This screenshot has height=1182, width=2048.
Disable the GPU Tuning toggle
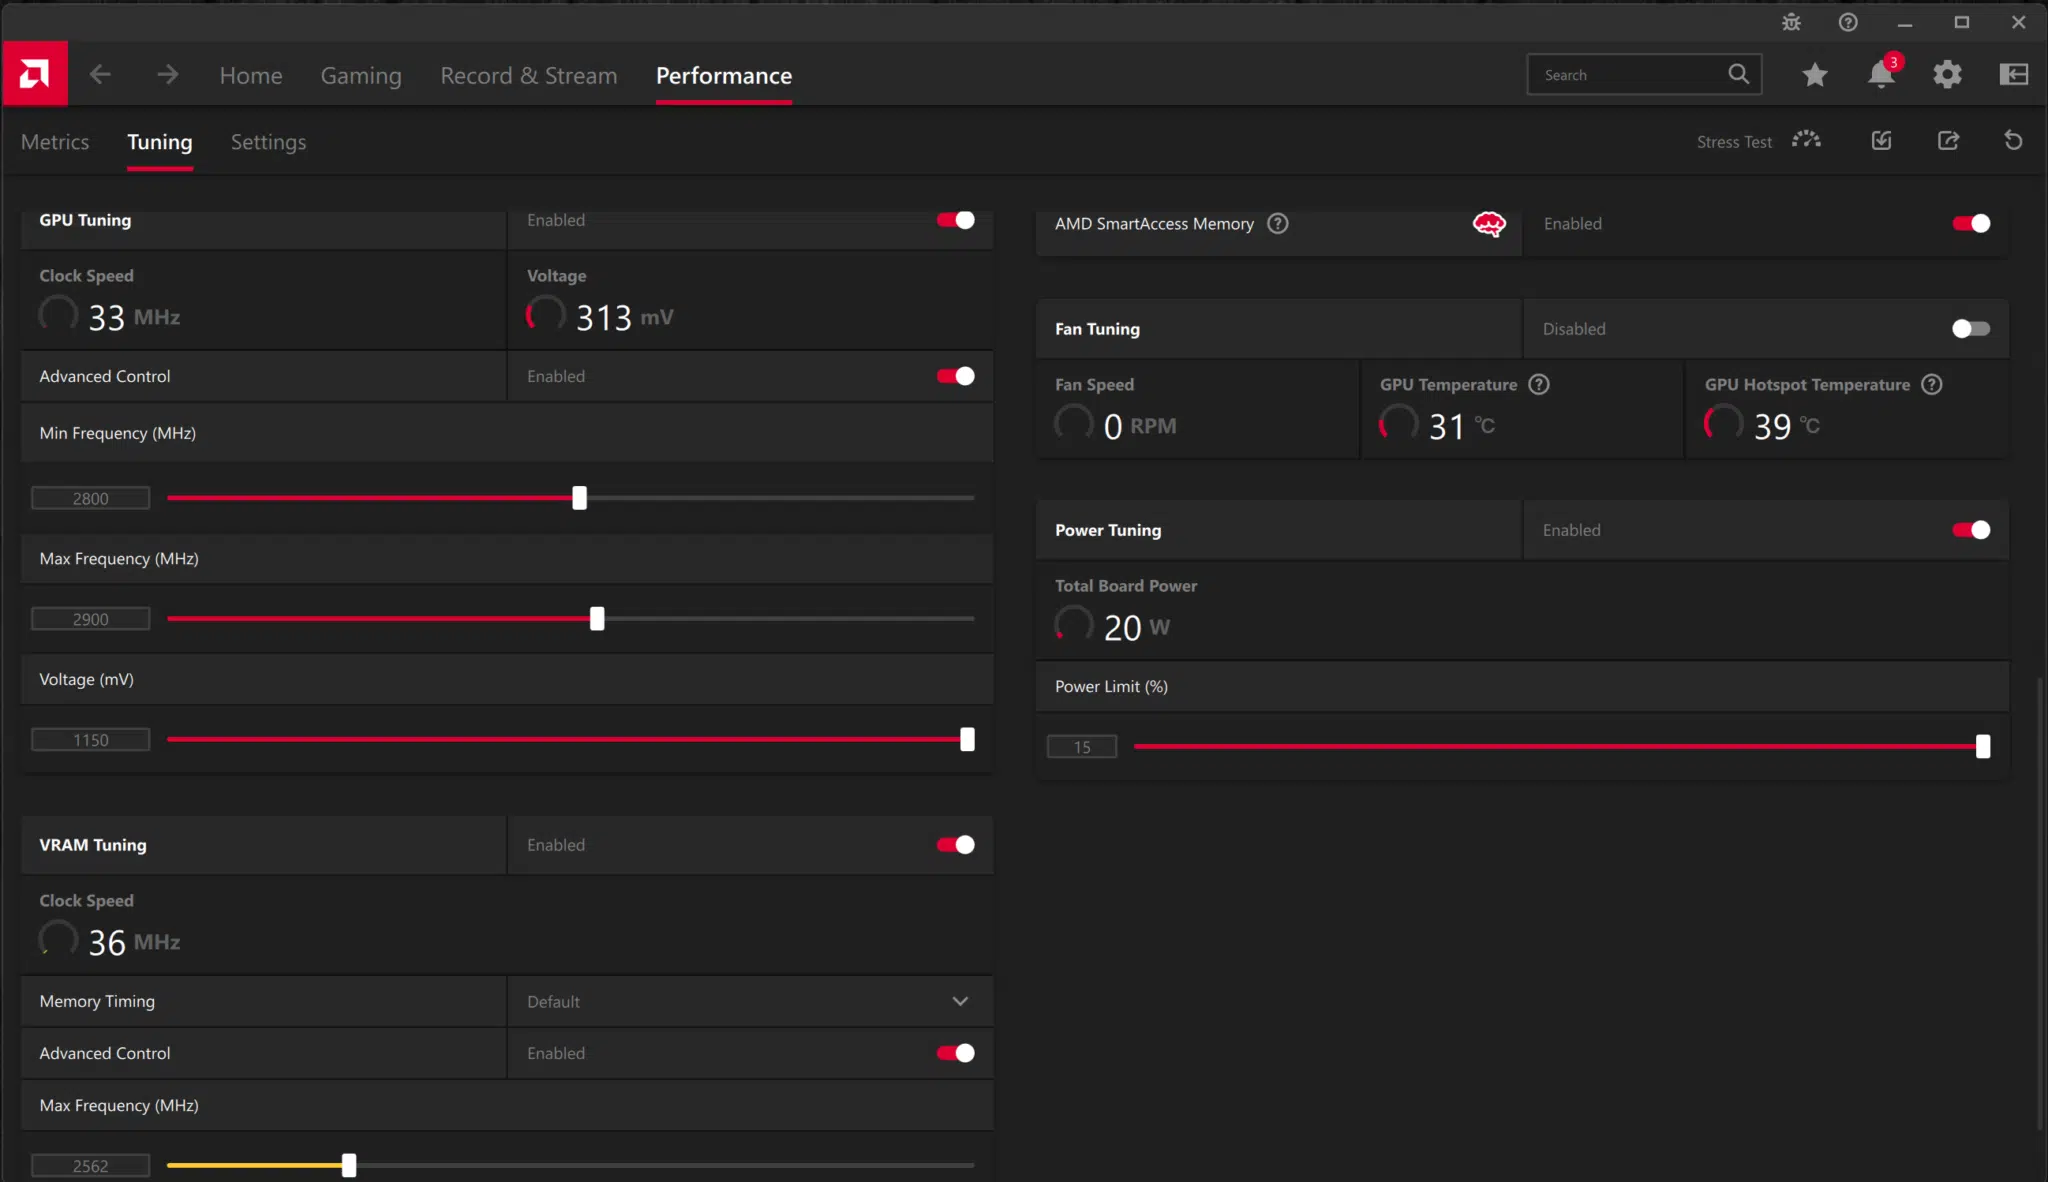coord(956,220)
